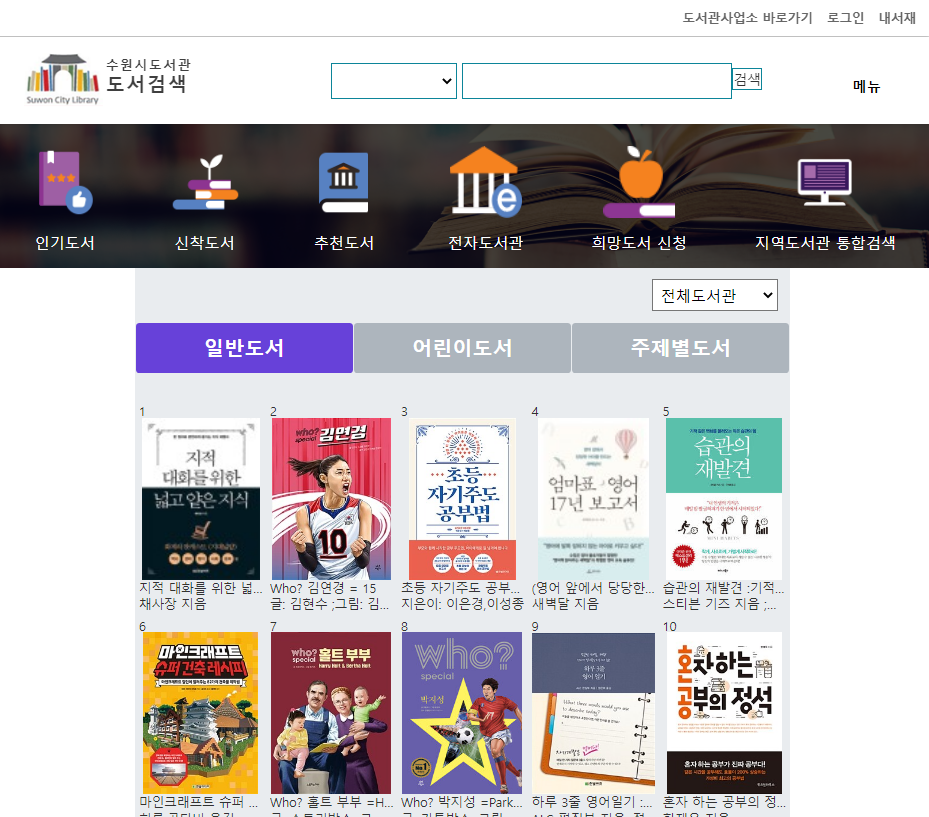Image resolution: width=929 pixels, height=817 pixels.
Task: Click the title text 마인크래프트 슈퍼 ...
Action: (198, 802)
